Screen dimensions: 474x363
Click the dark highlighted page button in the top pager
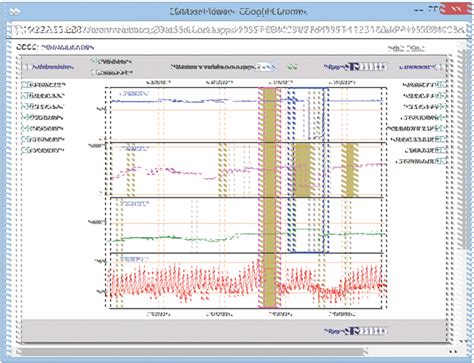(353, 67)
